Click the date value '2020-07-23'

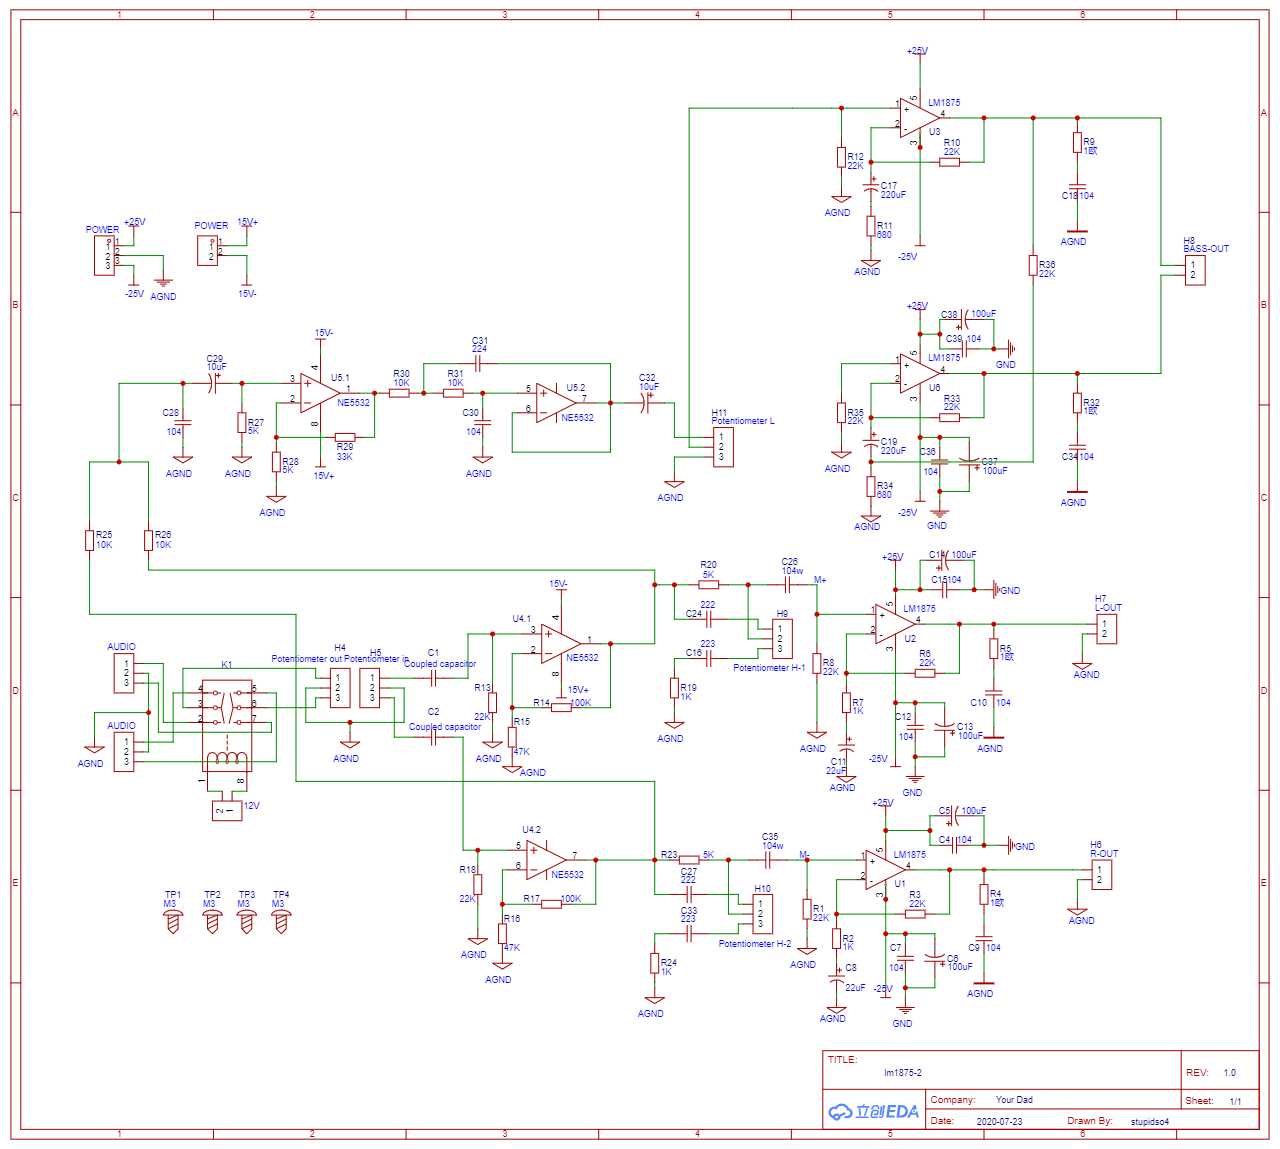click(x=999, y=1122)
